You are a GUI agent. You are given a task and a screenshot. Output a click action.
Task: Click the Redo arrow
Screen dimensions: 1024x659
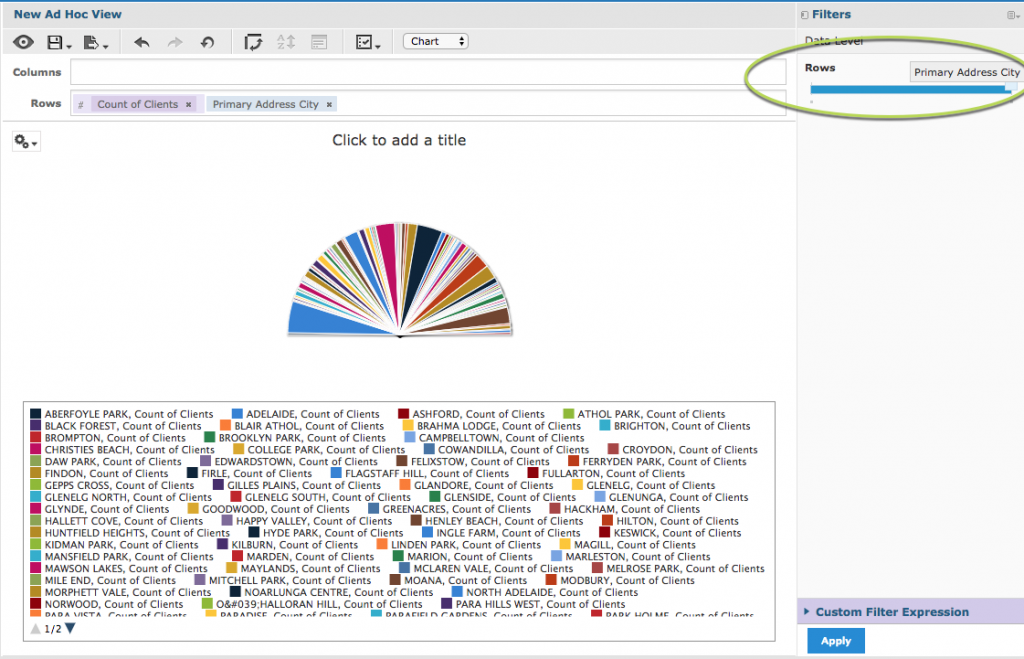(x=175, y=42)
